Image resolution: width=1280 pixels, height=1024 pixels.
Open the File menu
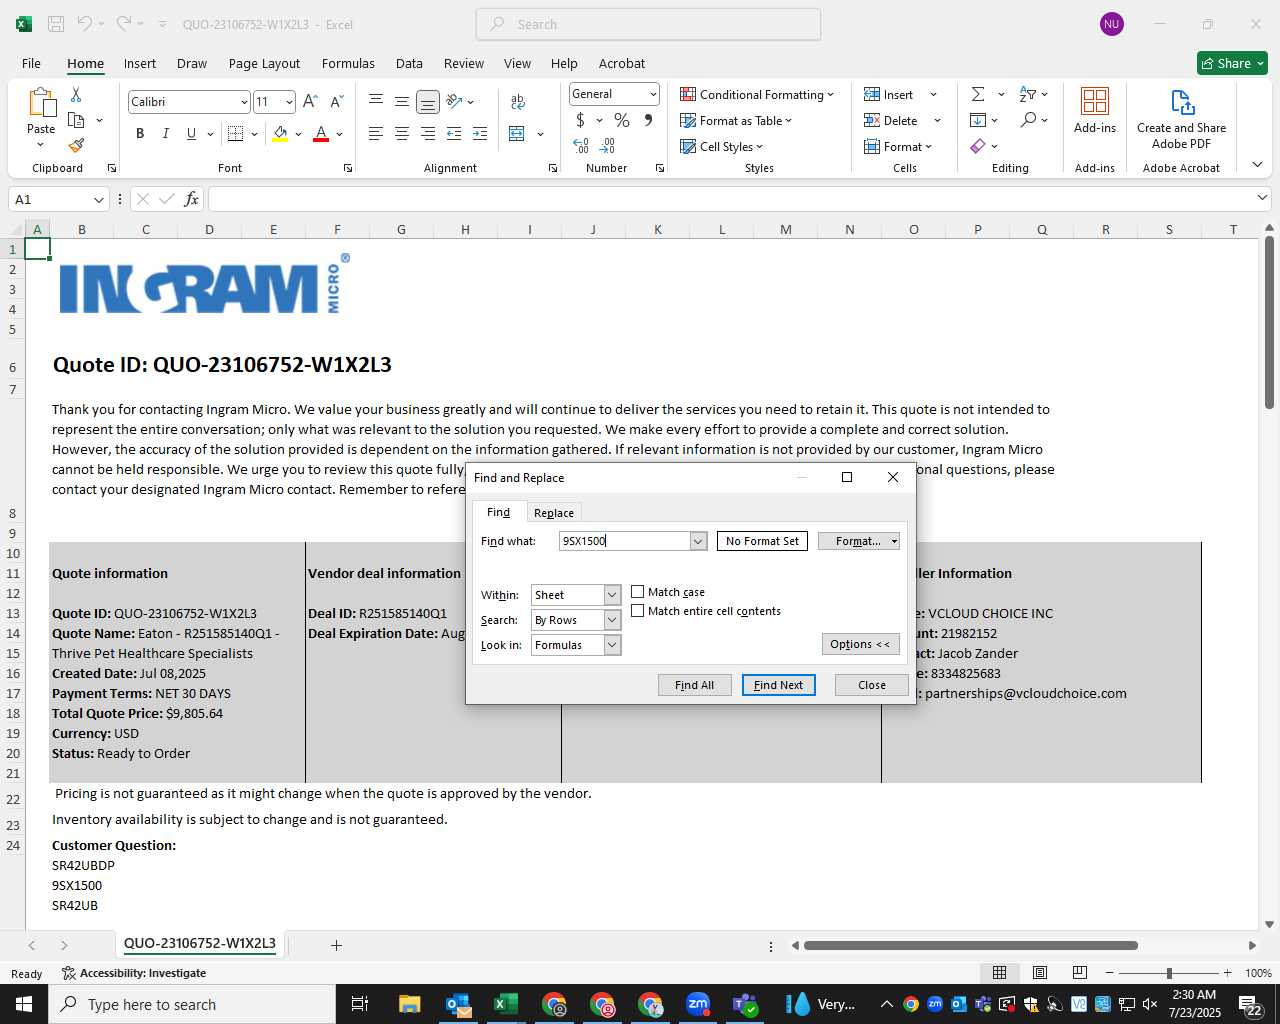pyautogui.click(x=32, y=63)
